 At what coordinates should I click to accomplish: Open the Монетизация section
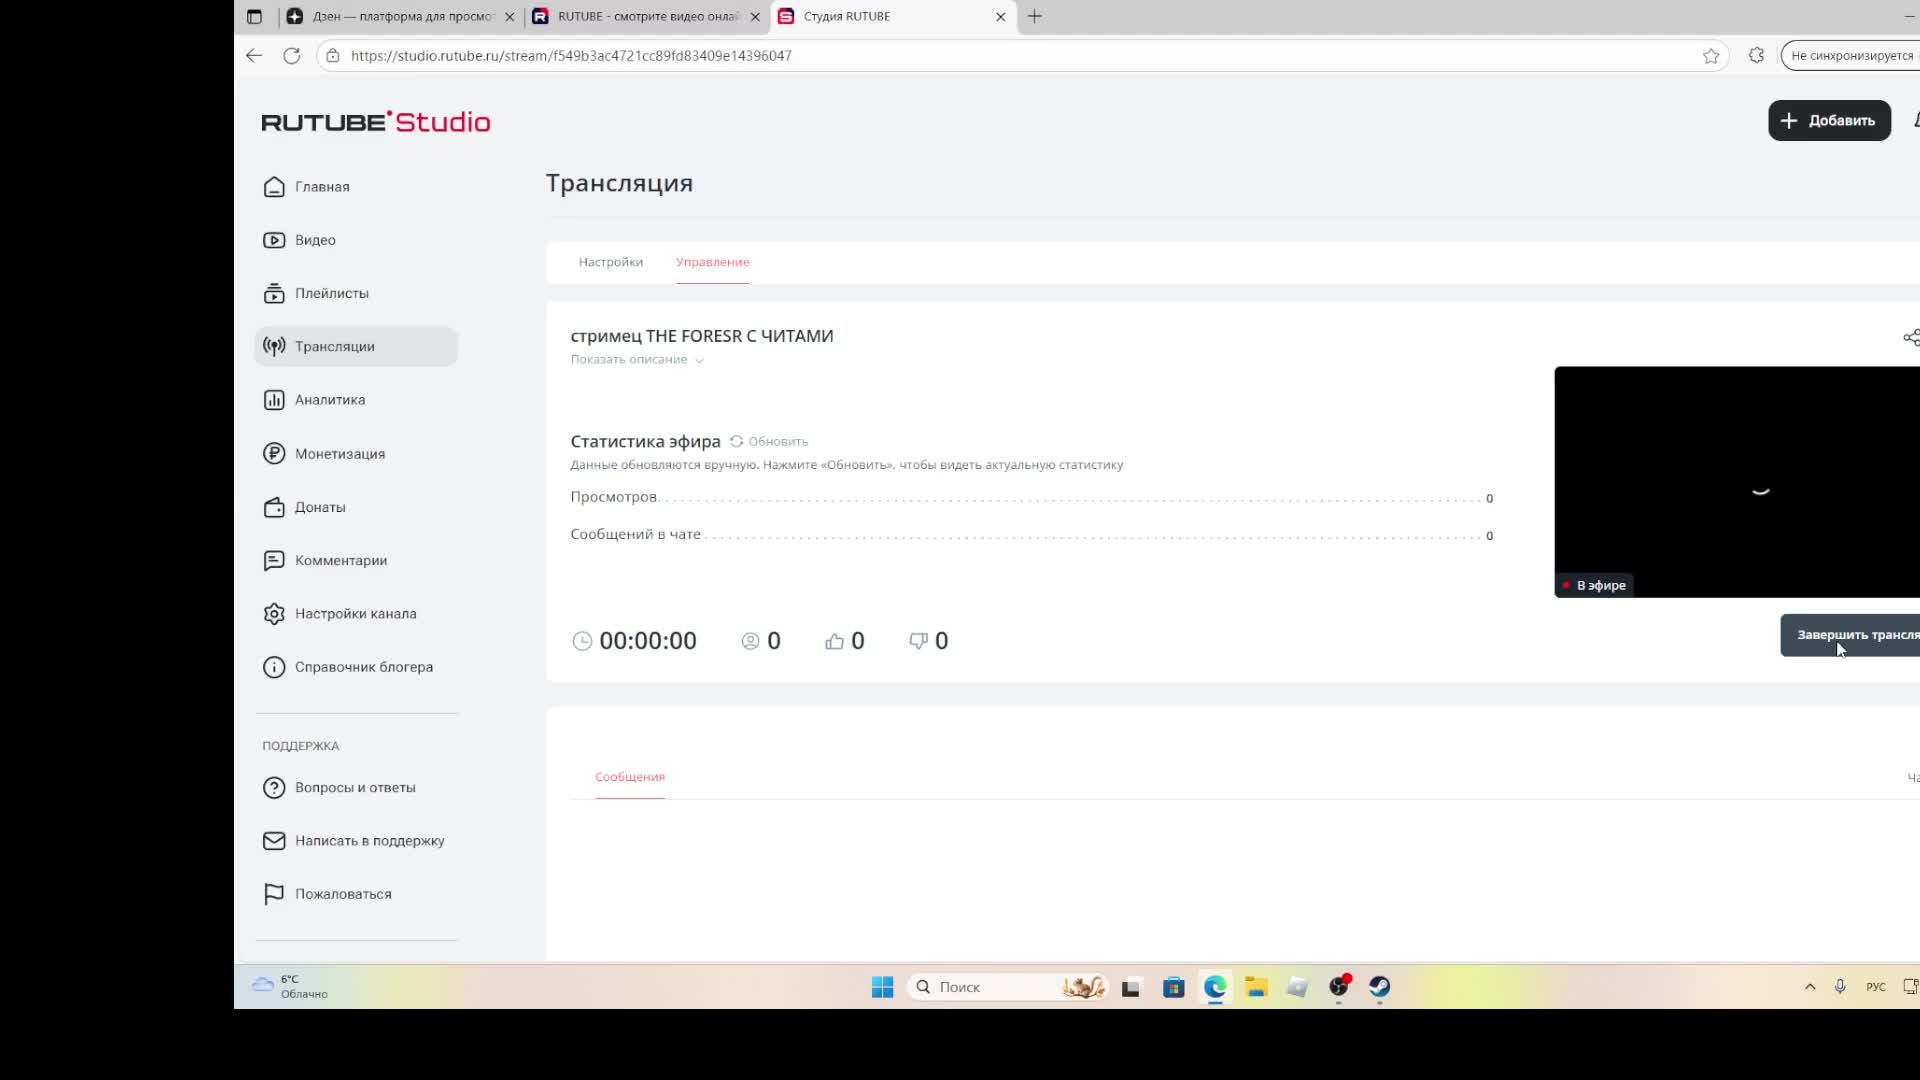pyautogui.click(x=339, y=454)
